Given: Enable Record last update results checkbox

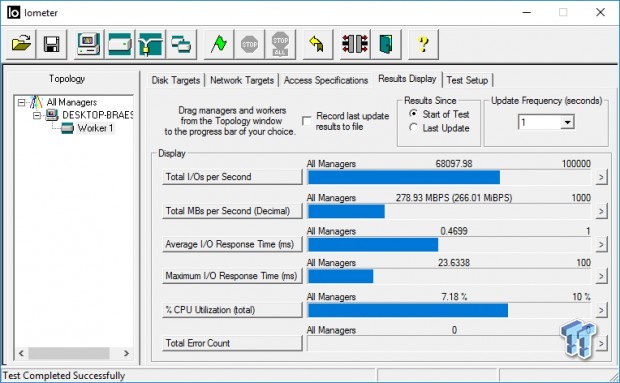Looking at the screenshot, I should (x=306, y=121).
